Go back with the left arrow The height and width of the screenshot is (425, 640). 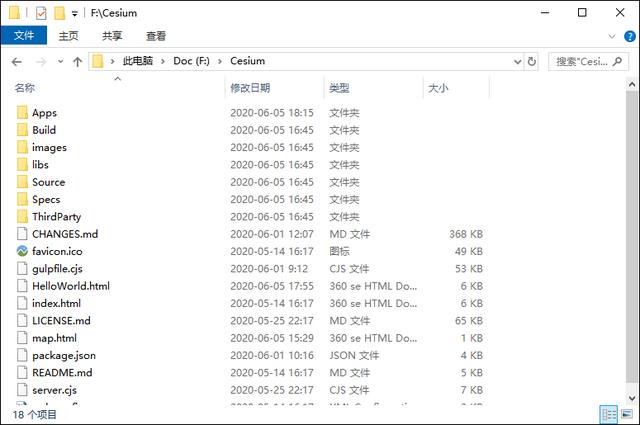17,62
